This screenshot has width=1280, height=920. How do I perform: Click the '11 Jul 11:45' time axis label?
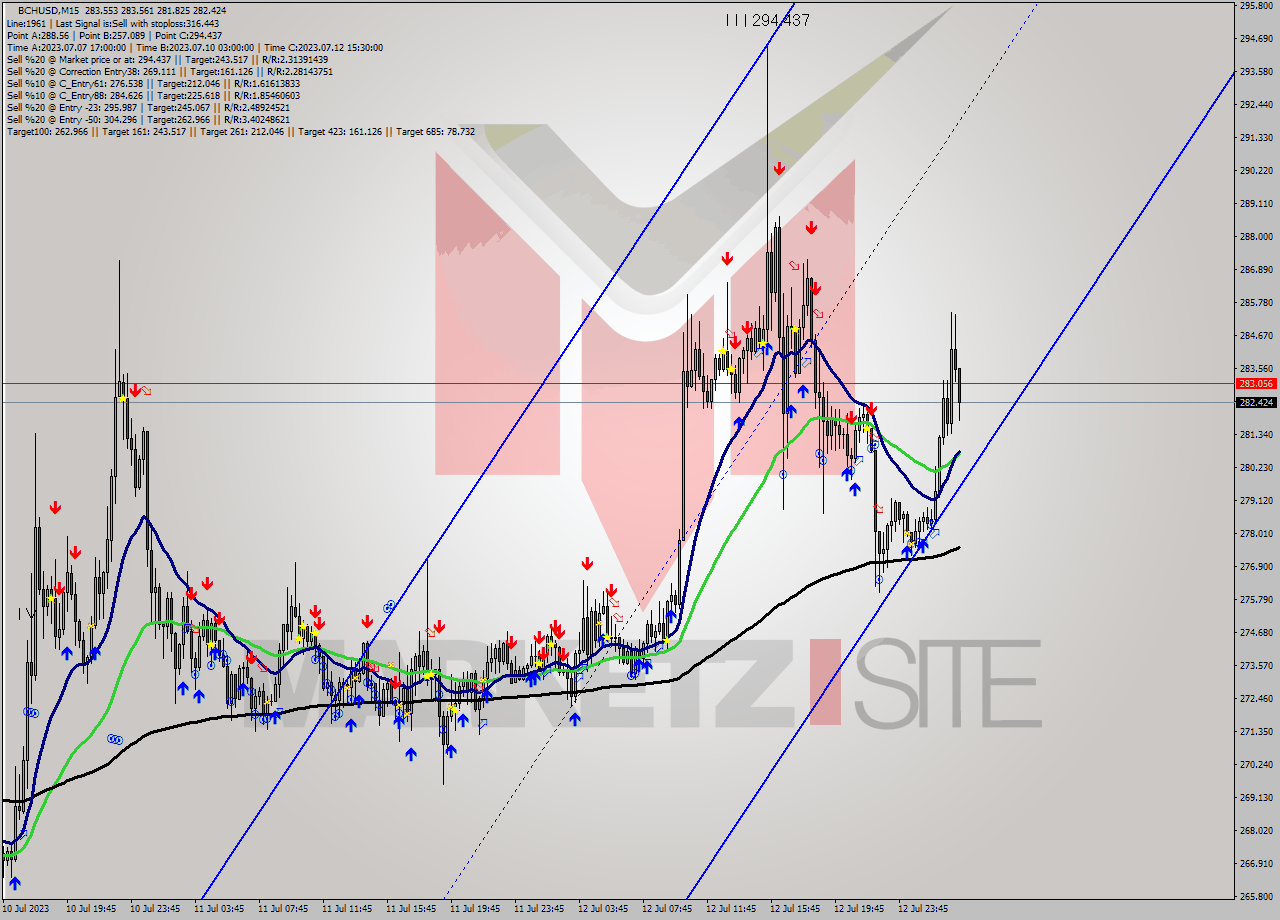point(347,909)
